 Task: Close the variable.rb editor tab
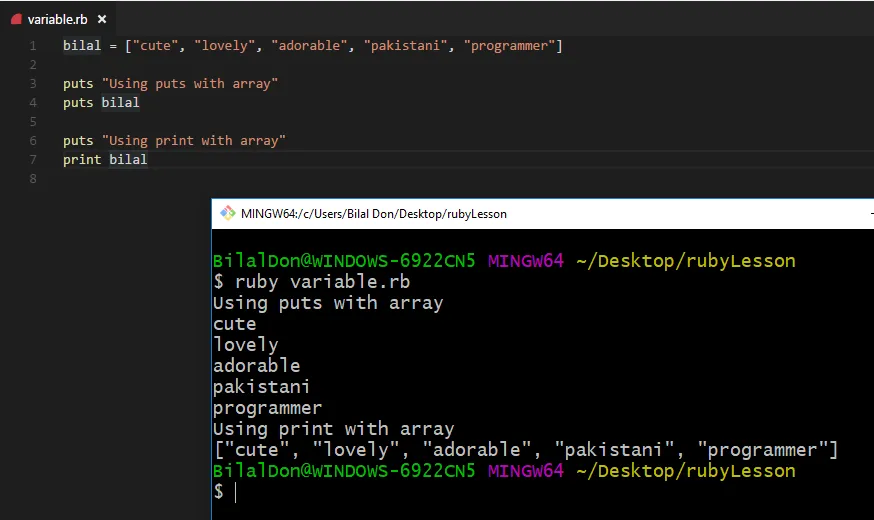tap(102, 20)
